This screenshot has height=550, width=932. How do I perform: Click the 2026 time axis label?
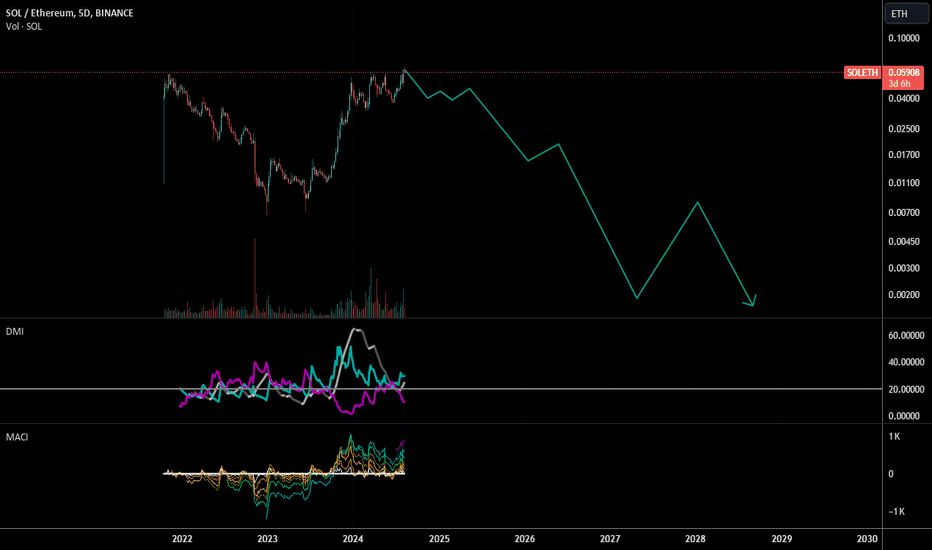click(524, 539)
